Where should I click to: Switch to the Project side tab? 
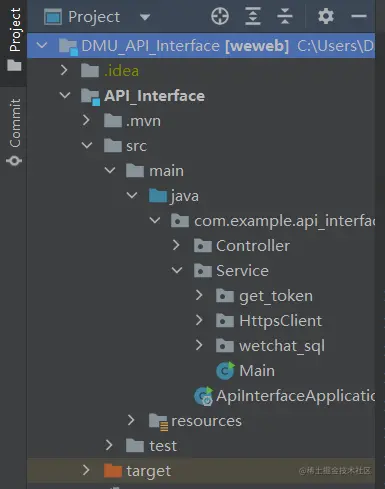coord(14,40)
